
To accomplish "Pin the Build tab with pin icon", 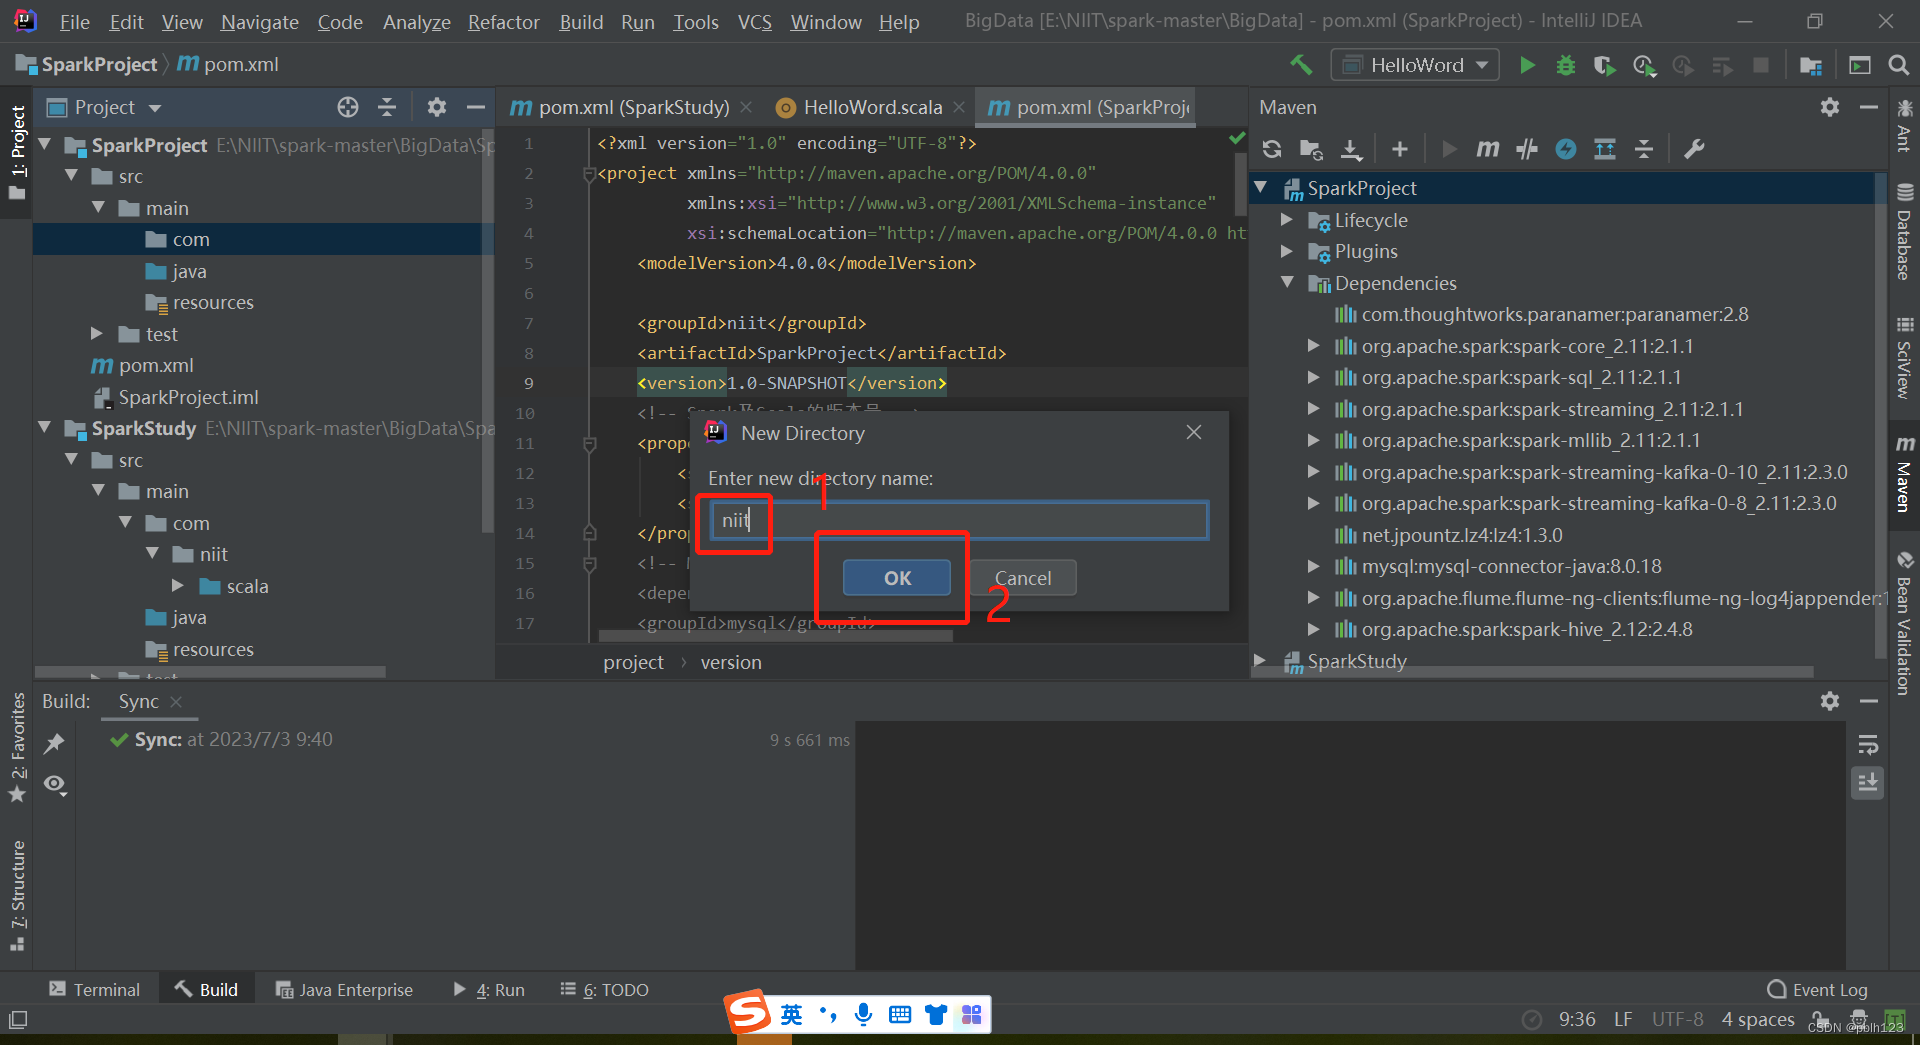I will click(54, 743).
